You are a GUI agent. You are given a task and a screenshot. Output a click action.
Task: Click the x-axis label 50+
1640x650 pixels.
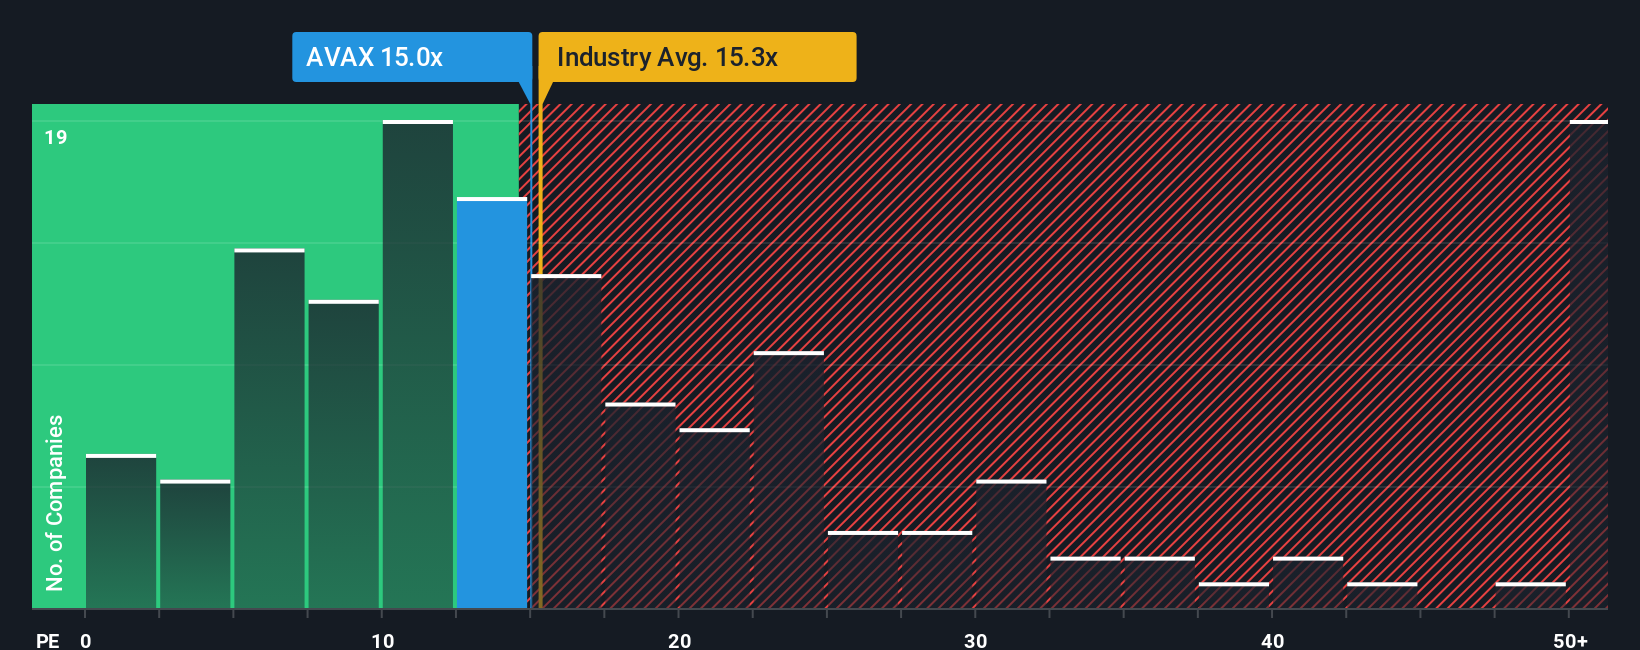pyautogui.click(x=1570, y=640)
